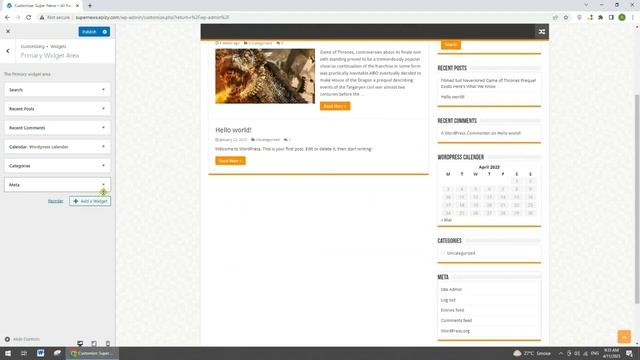Viewport: 640px width, 360px height.
Task: Expand the Calendar widget
Action: 57,147
